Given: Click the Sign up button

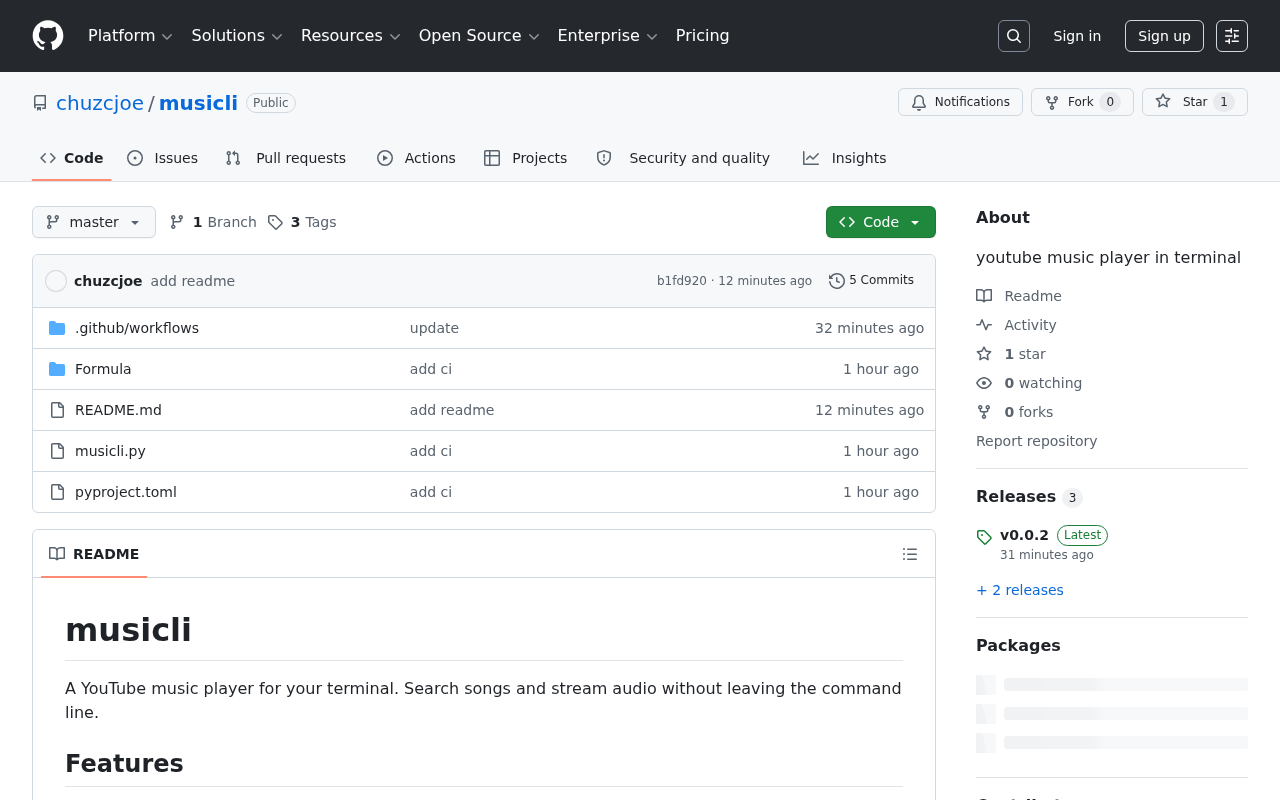Looking at the screenshot, I should click(x=1164, y=36).
